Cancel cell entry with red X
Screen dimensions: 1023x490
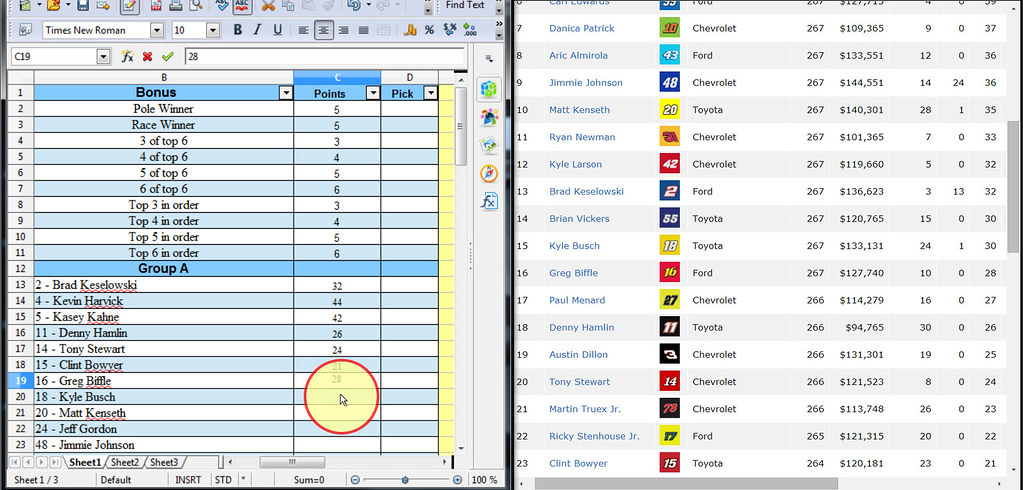147,57
